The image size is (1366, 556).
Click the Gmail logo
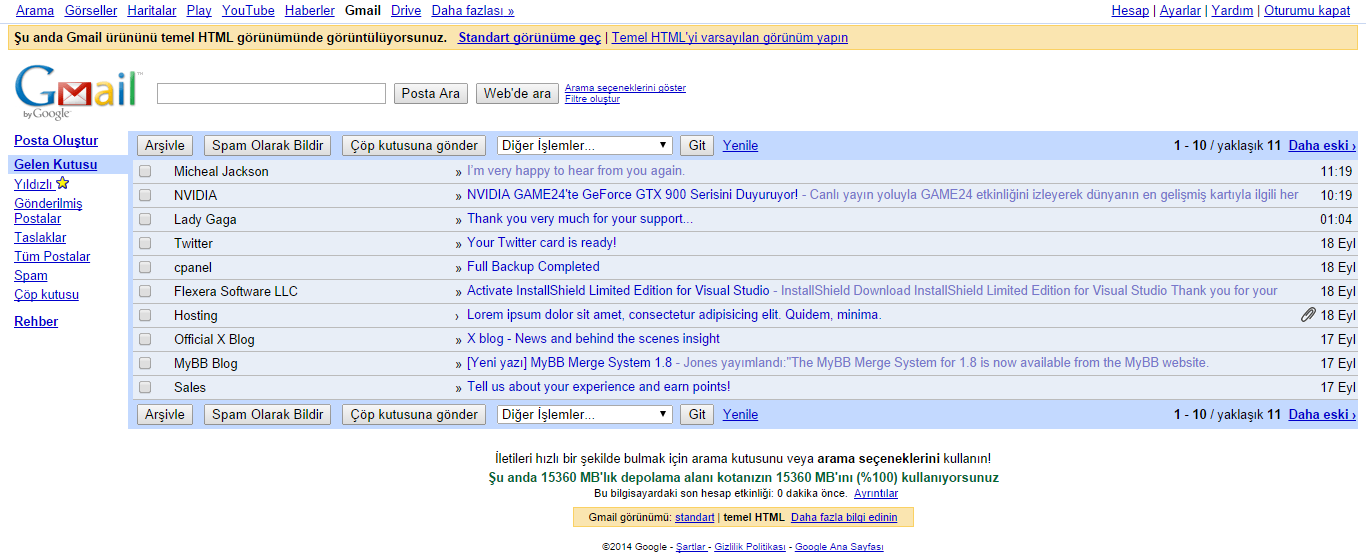coord(78,92)
